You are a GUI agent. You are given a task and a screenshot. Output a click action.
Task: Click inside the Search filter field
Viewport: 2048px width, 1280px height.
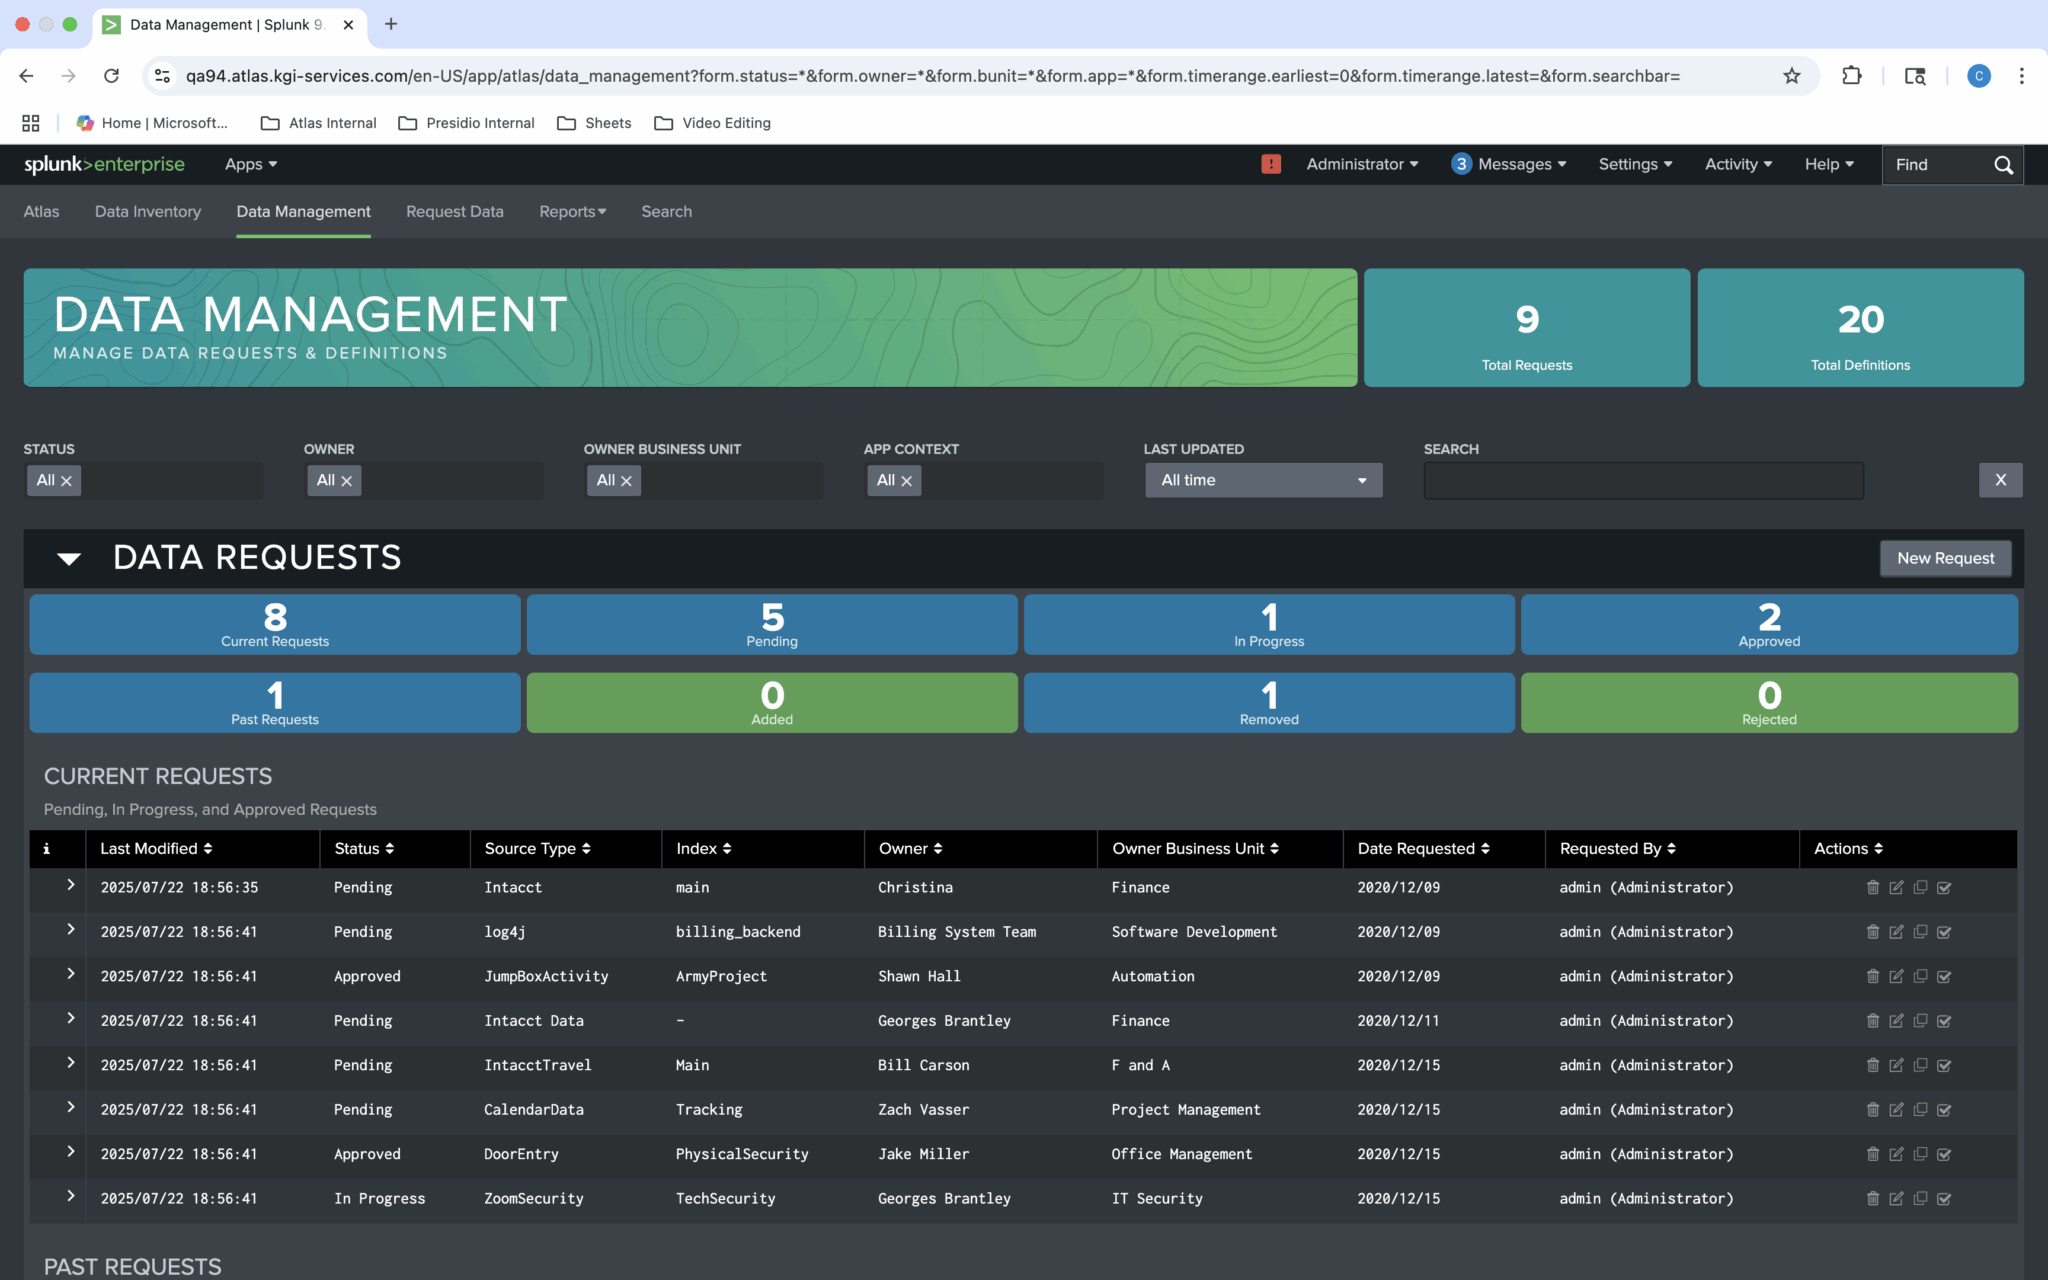[x=1642, y=480]
